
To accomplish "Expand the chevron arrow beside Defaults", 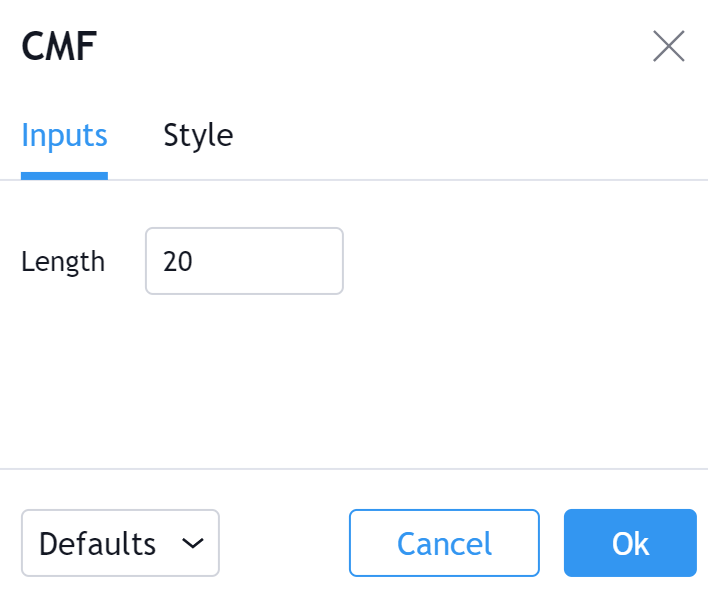I will coord(193,543).
